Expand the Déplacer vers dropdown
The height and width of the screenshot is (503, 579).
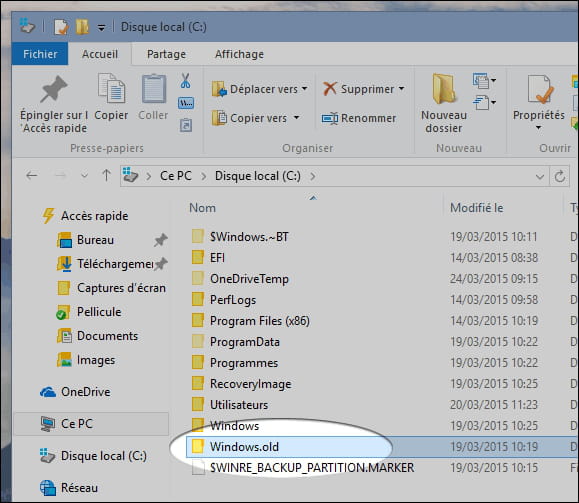[x=304, y=89]
